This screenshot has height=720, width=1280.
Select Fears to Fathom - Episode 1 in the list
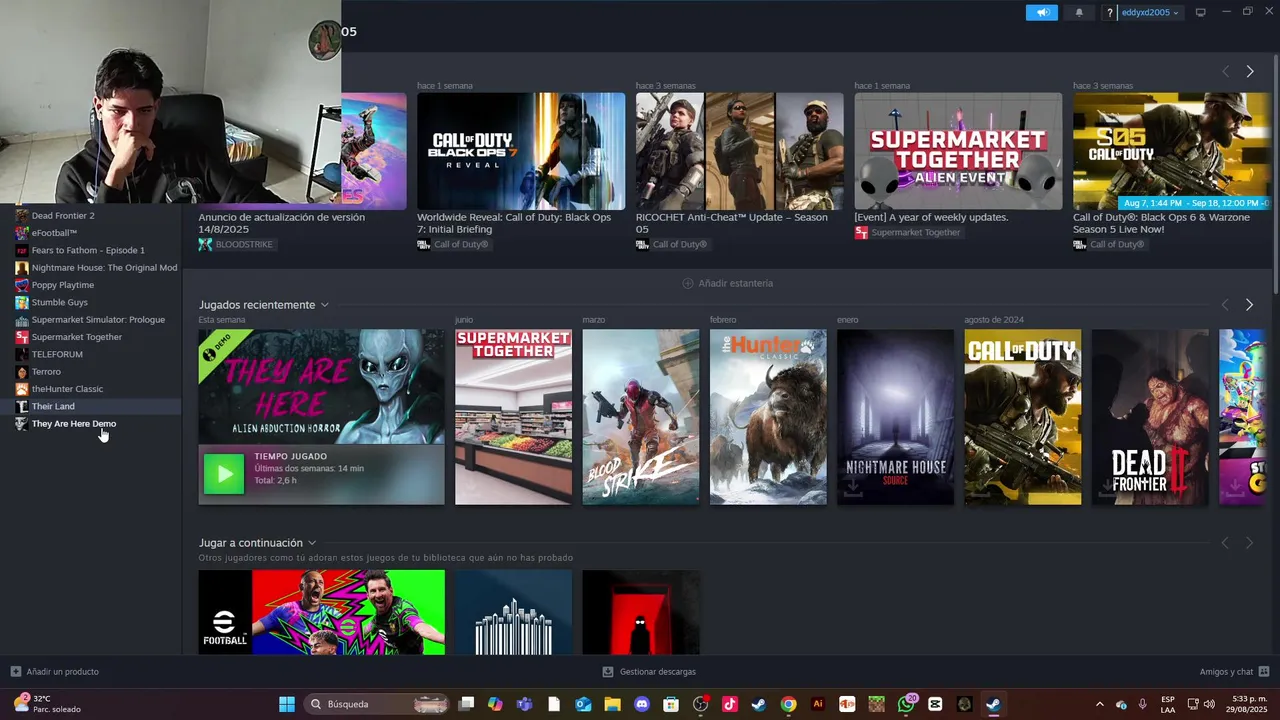[88, 250]
